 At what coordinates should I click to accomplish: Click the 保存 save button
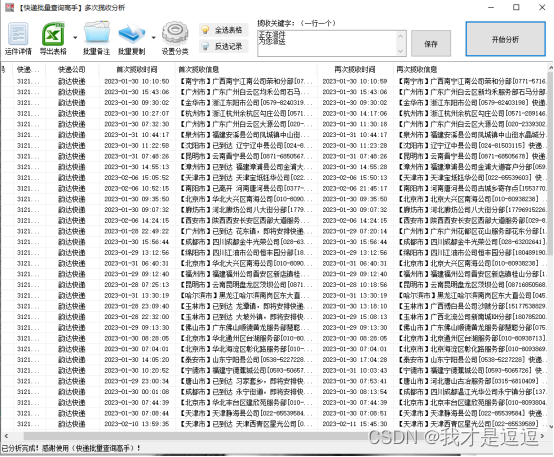(x=431, y=43)
